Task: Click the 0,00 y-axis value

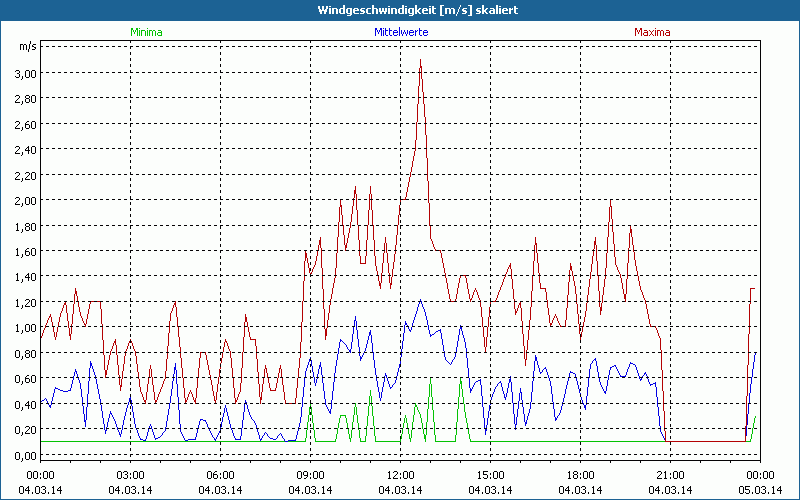Action: [x=25, y=454]
